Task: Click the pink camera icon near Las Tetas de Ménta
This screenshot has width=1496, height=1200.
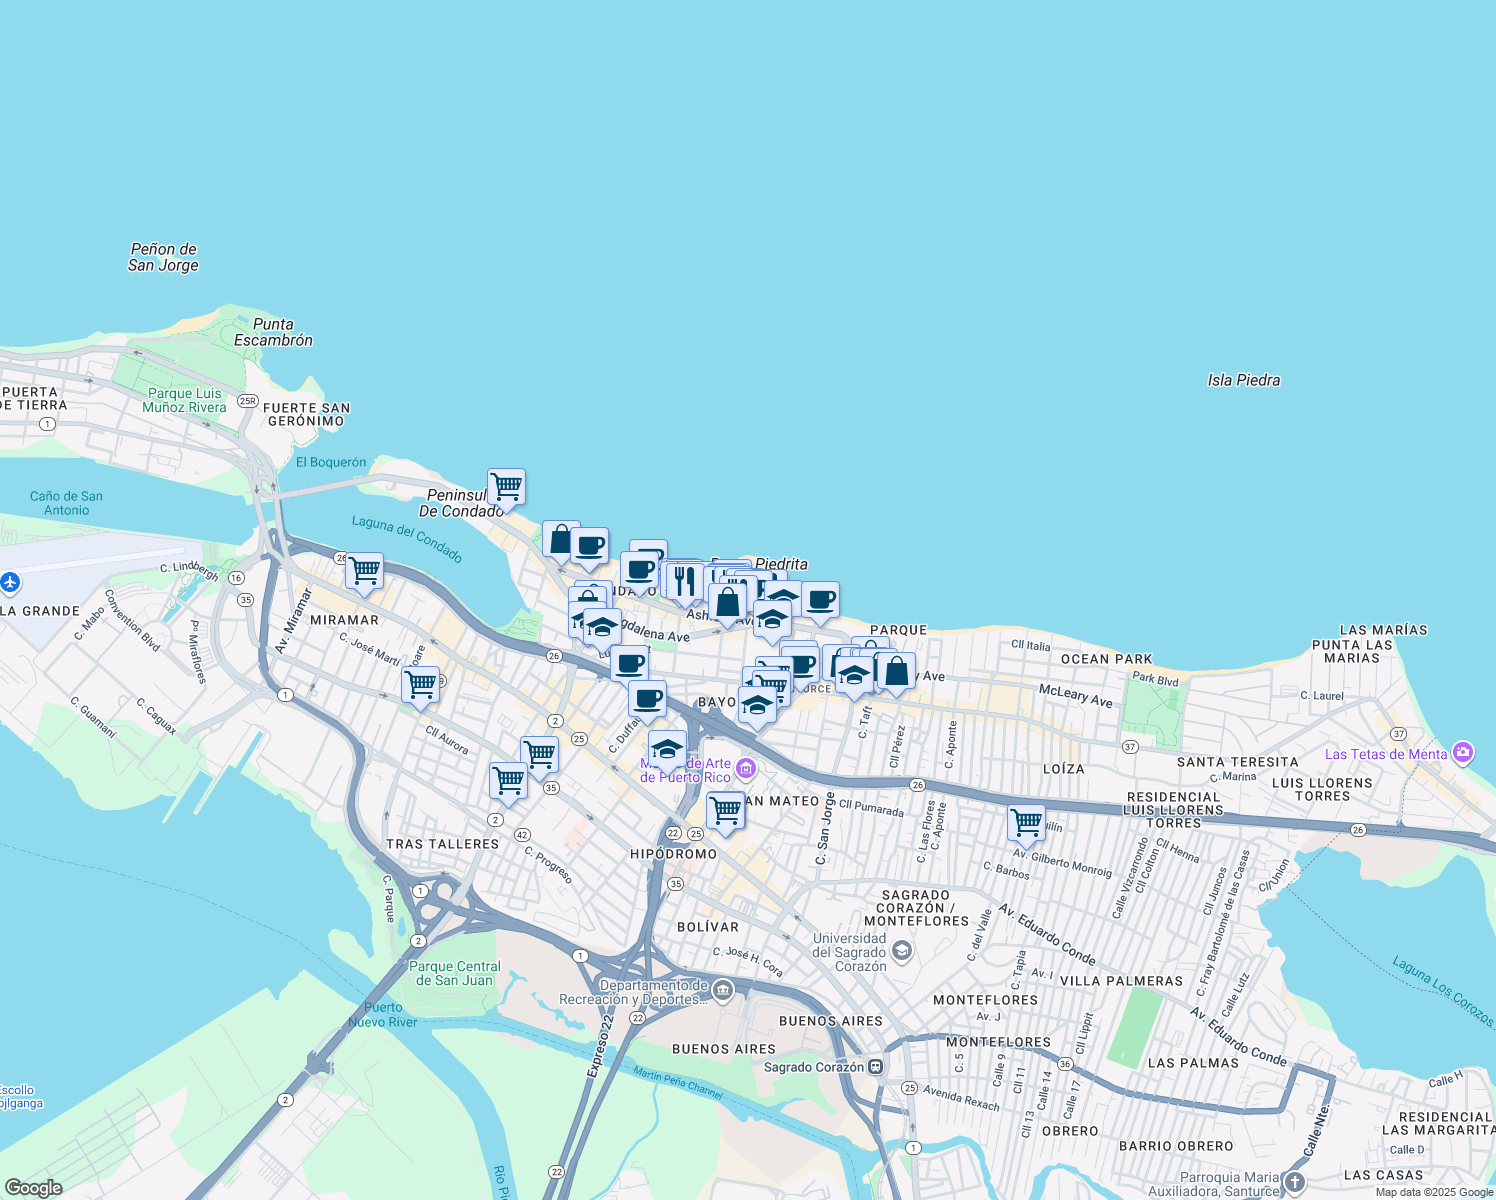Action: 1465,753
